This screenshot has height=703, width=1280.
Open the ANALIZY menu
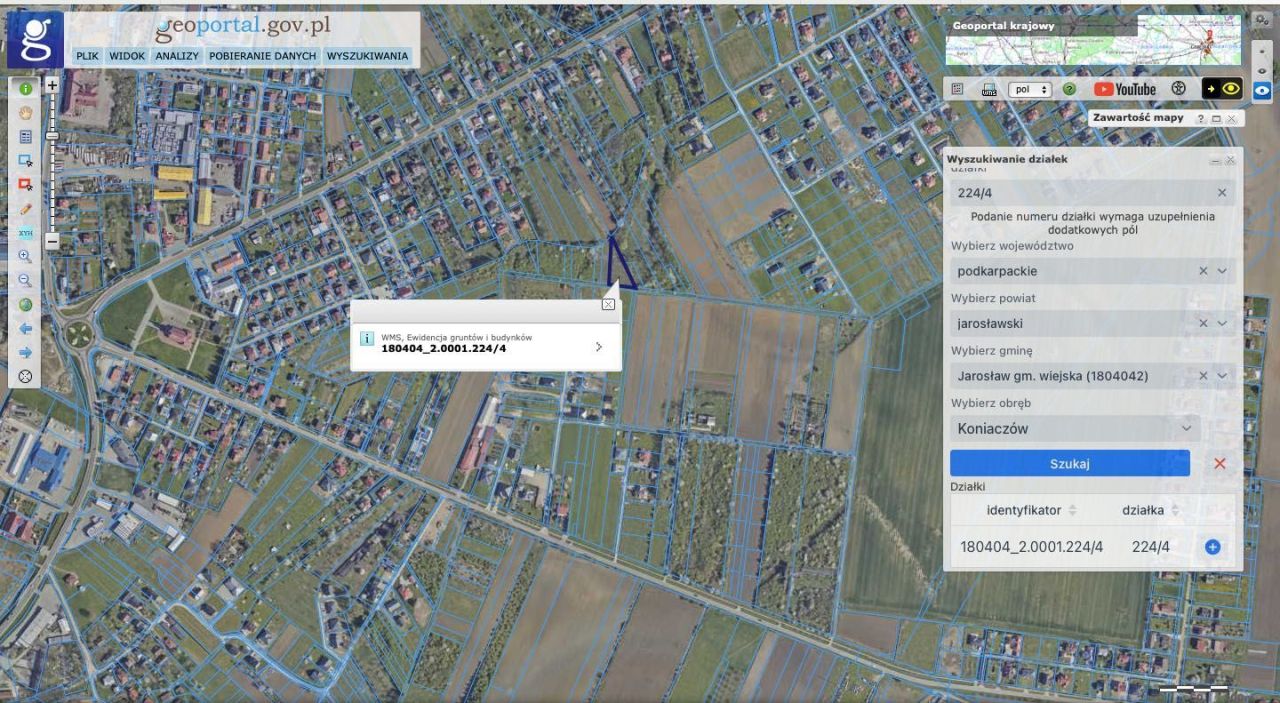click(177, 56)
